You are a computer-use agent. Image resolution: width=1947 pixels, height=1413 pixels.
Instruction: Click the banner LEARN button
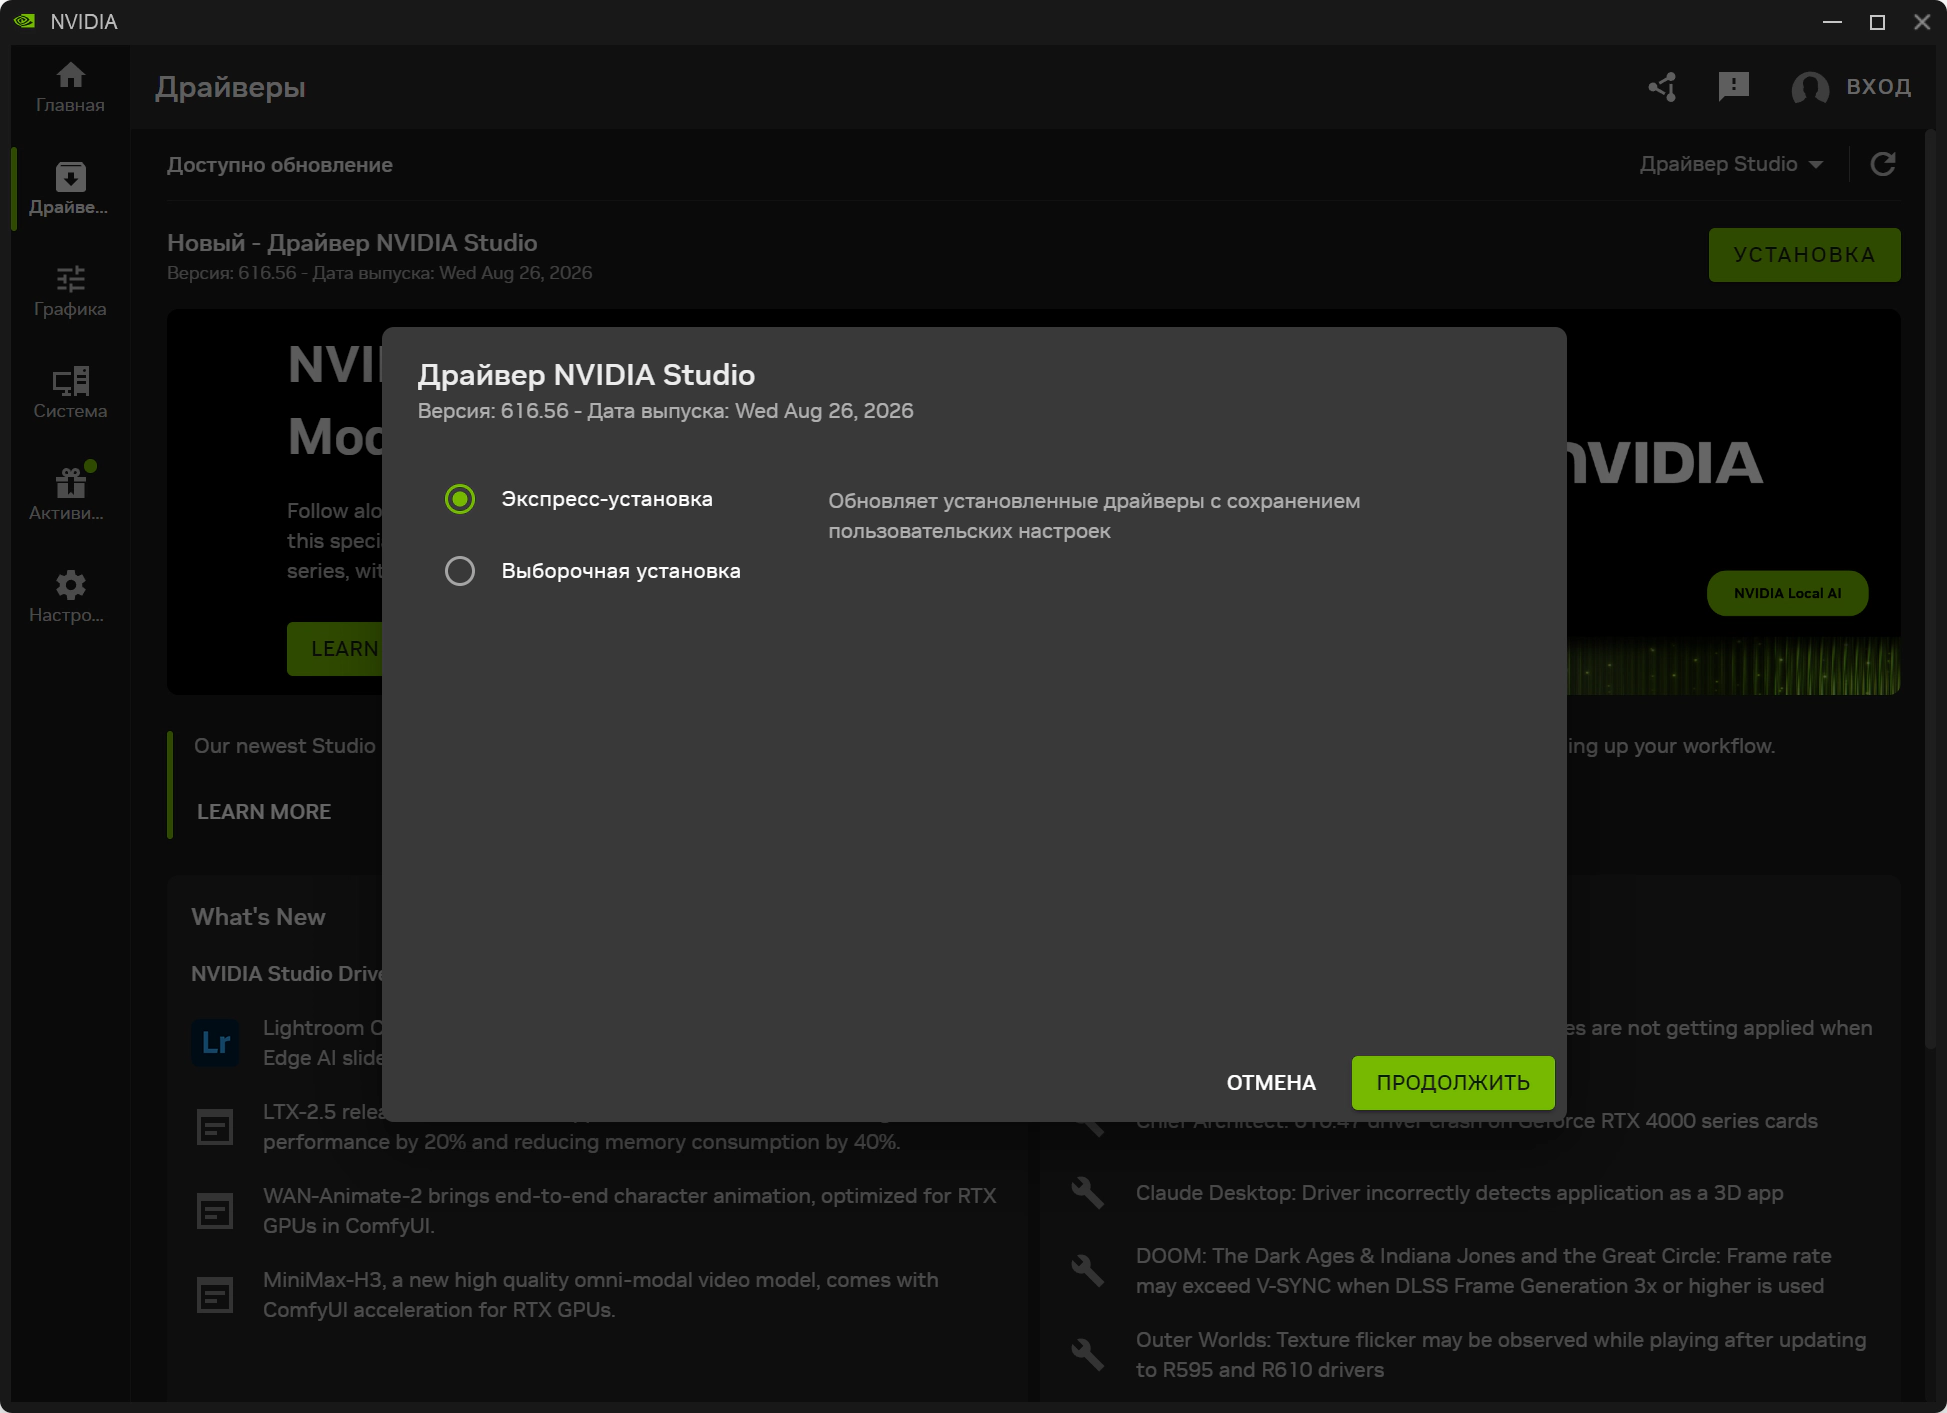[335, 649]
